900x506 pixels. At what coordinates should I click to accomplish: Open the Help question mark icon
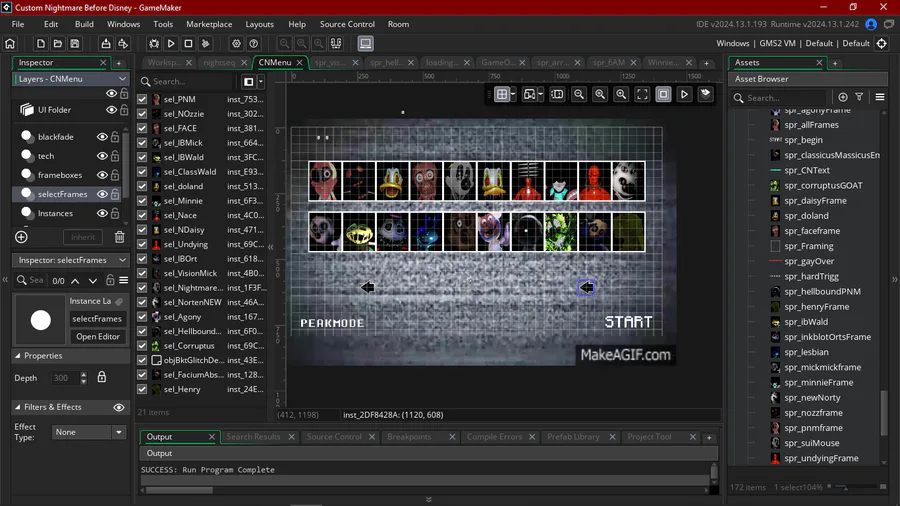253,44
